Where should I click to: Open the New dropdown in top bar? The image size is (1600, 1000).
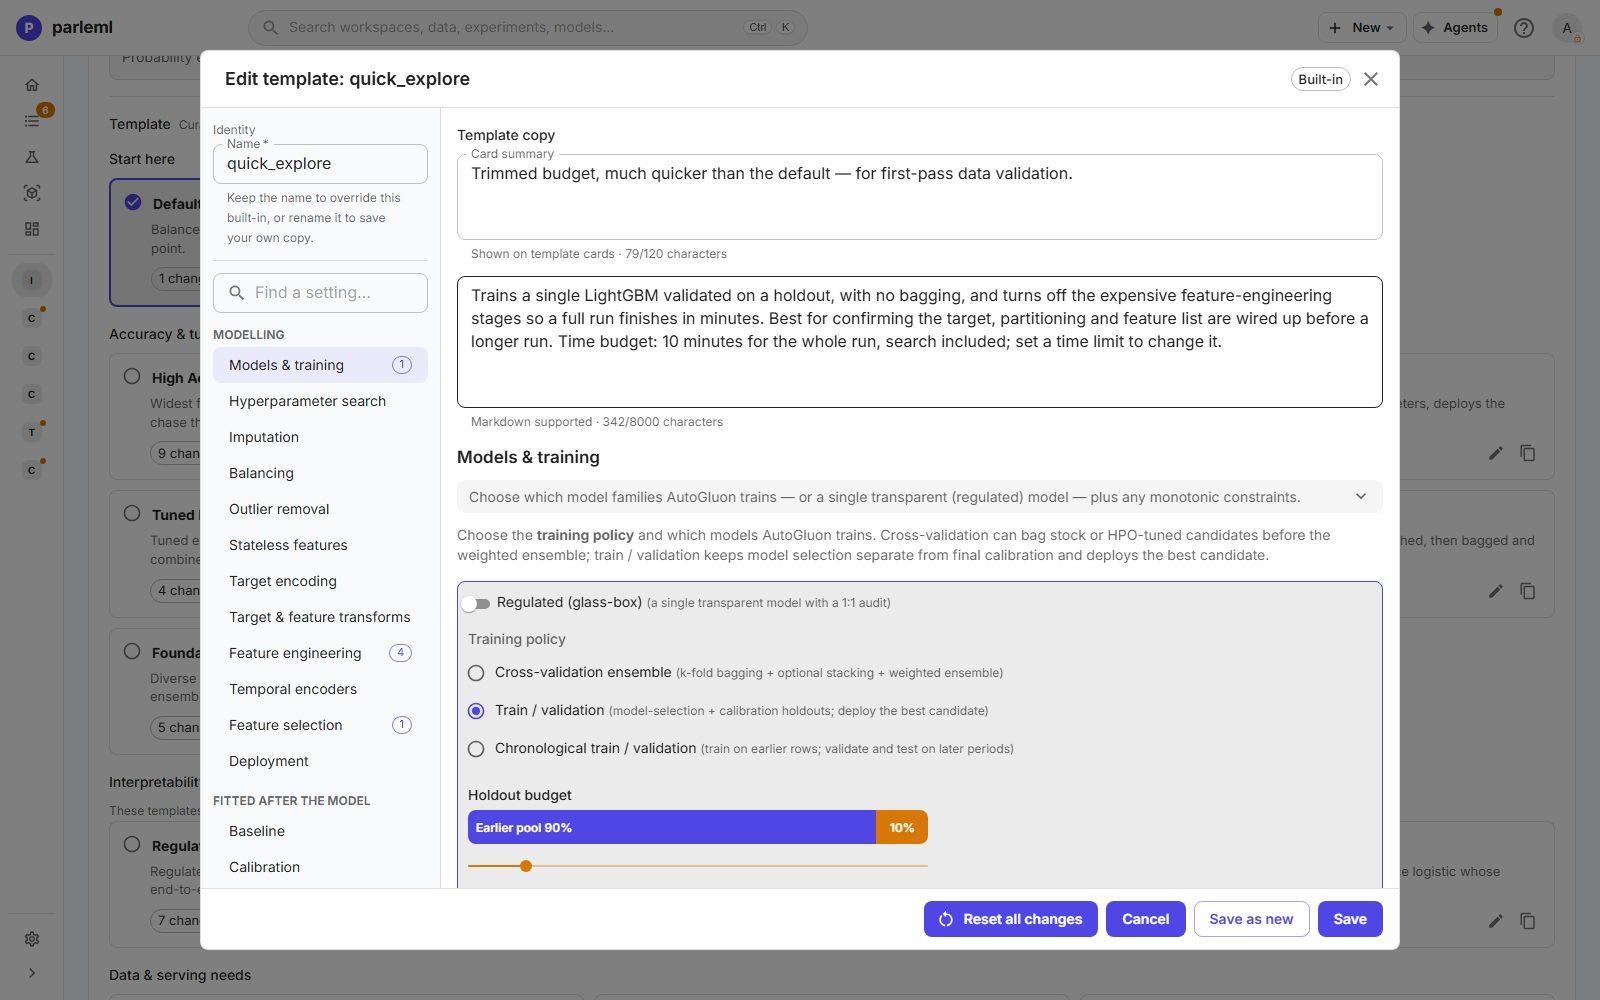coord(1361,28)
